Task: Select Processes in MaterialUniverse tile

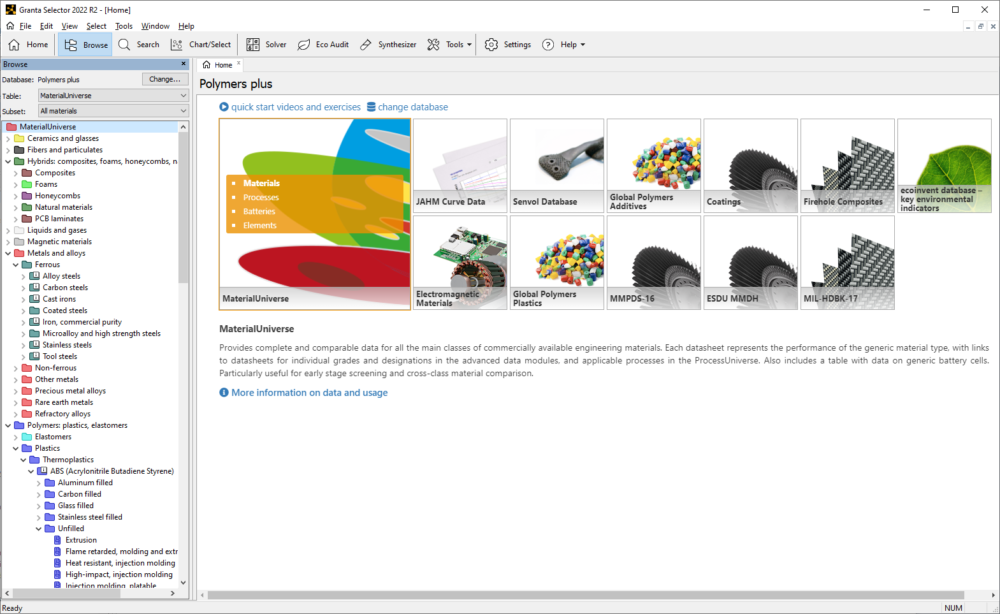Action: click(261, 197)
